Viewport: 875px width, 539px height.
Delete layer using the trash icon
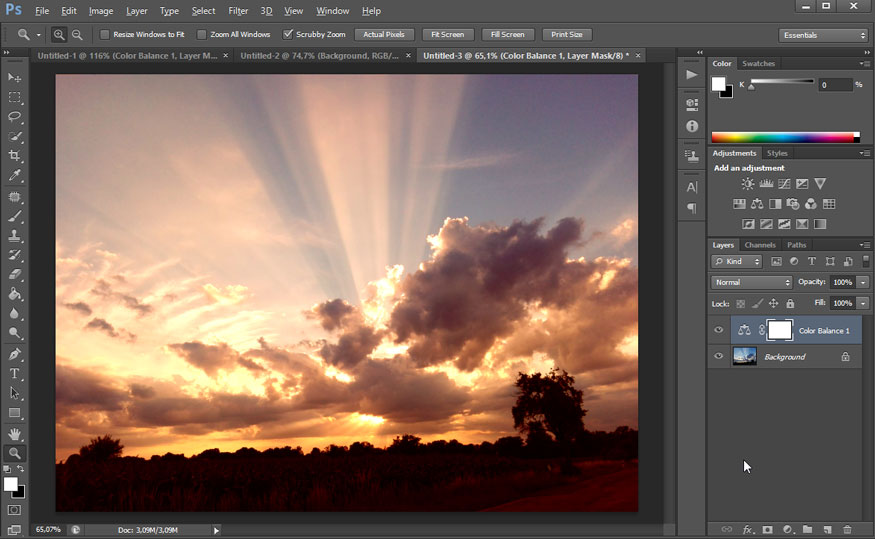coord(847,529)
